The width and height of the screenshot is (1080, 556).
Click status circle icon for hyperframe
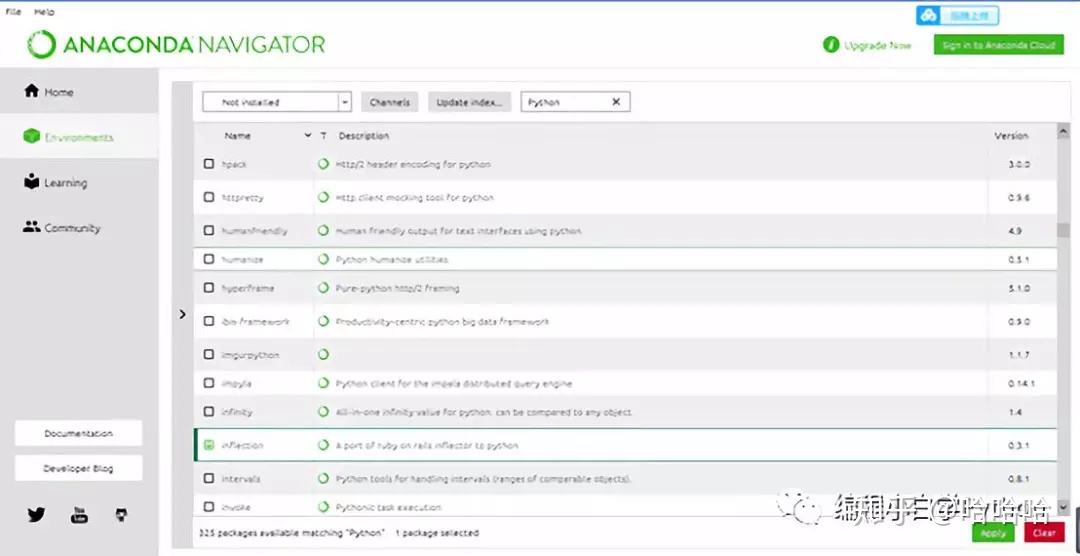click(323, 288)
